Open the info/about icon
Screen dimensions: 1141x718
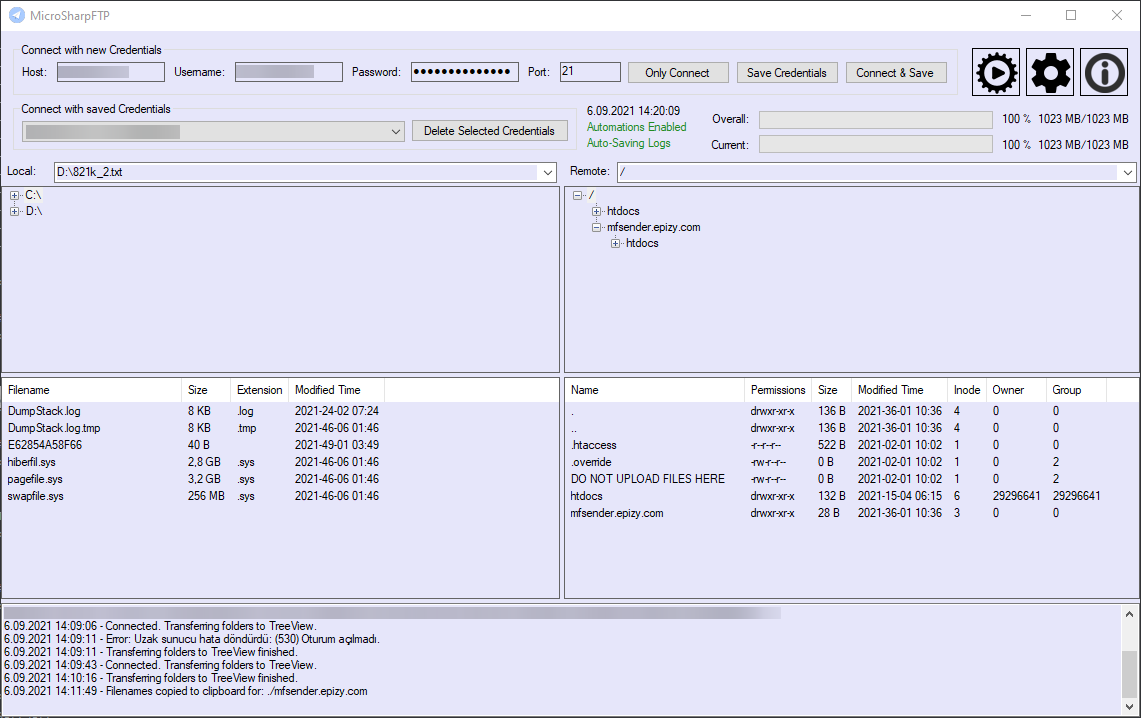pyautogui.click(x=1103, y=71)
